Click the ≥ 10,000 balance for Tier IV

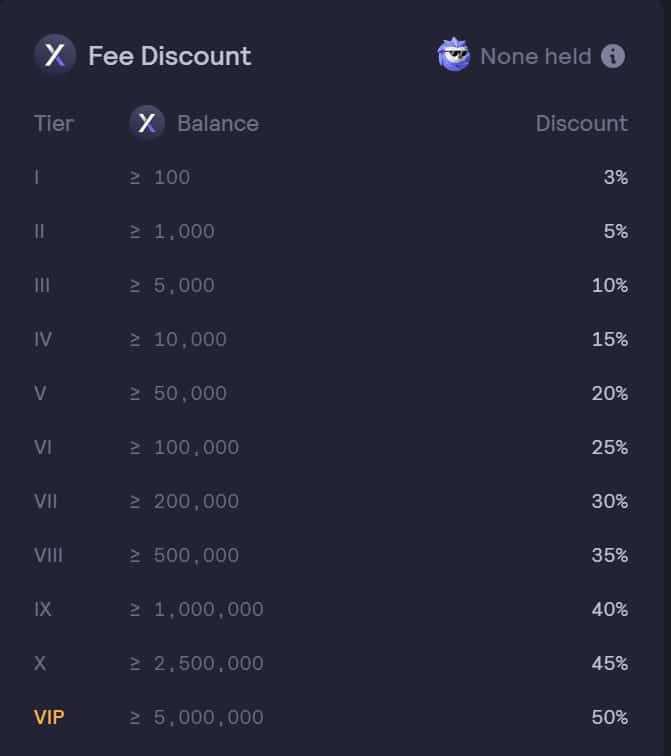pos(178,339)
